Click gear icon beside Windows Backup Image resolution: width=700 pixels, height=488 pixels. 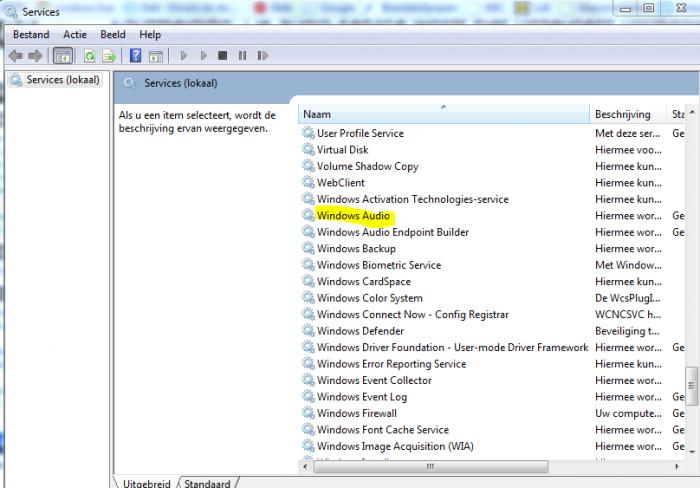tap(308, 248)
